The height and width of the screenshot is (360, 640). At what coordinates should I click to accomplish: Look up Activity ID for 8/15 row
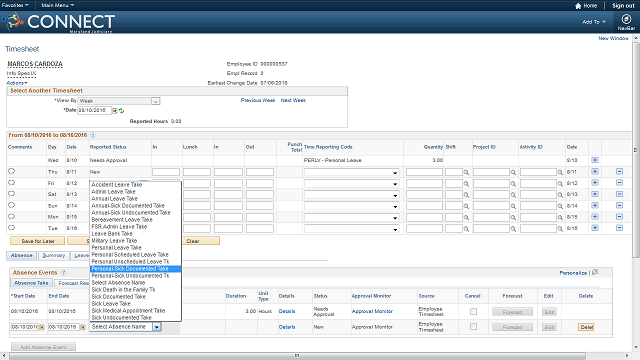560,218
